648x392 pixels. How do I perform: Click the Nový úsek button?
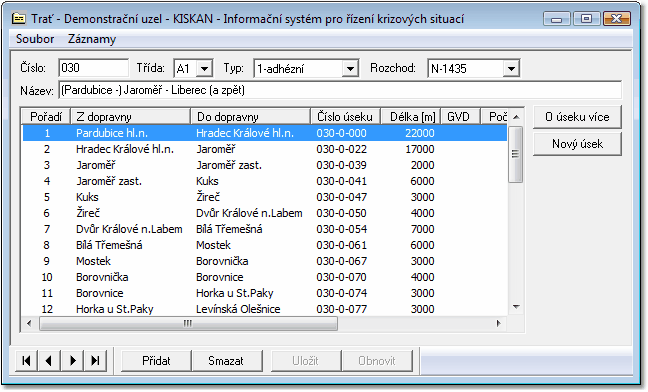(x=577, y=144)
